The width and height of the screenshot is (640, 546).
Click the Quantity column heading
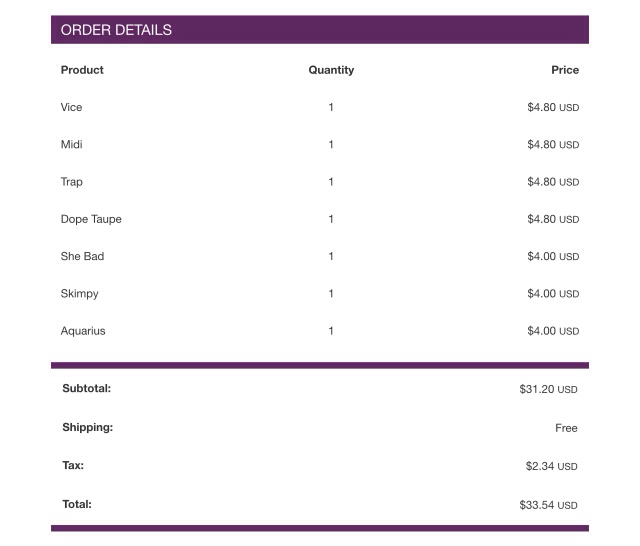[331, 70]
